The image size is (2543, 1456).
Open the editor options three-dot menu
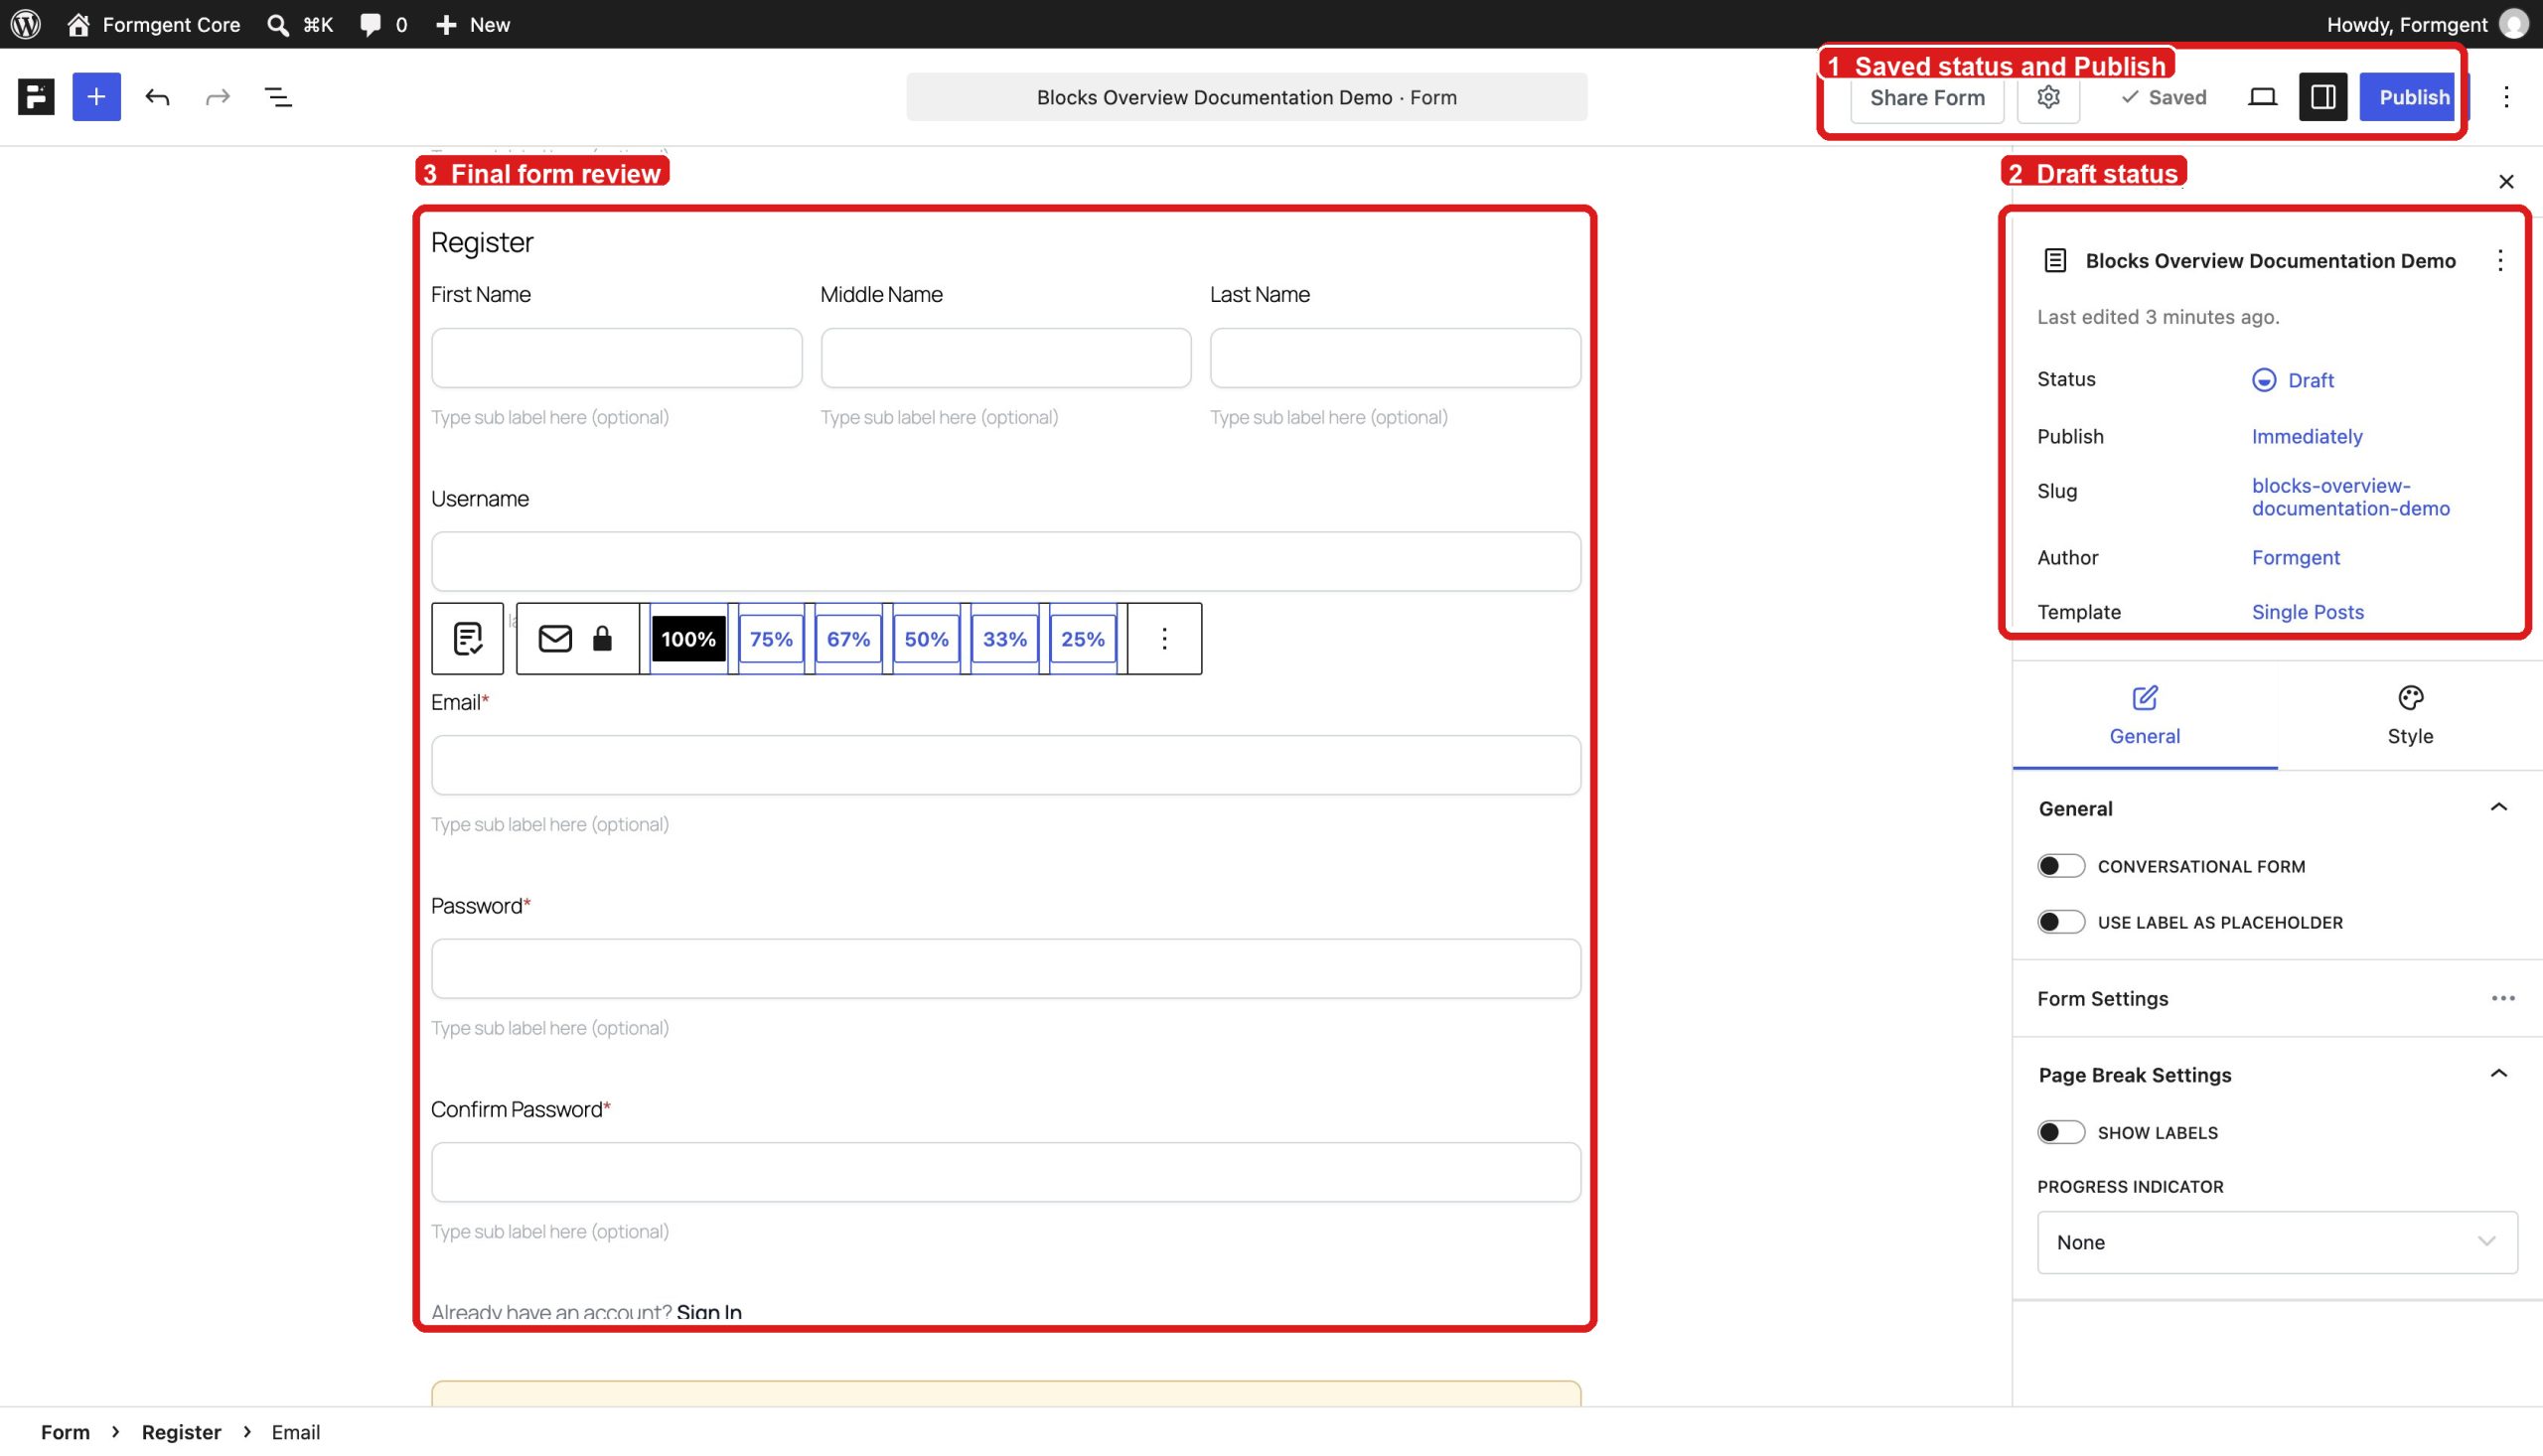pyautogui.click(x=2506, y=97)
